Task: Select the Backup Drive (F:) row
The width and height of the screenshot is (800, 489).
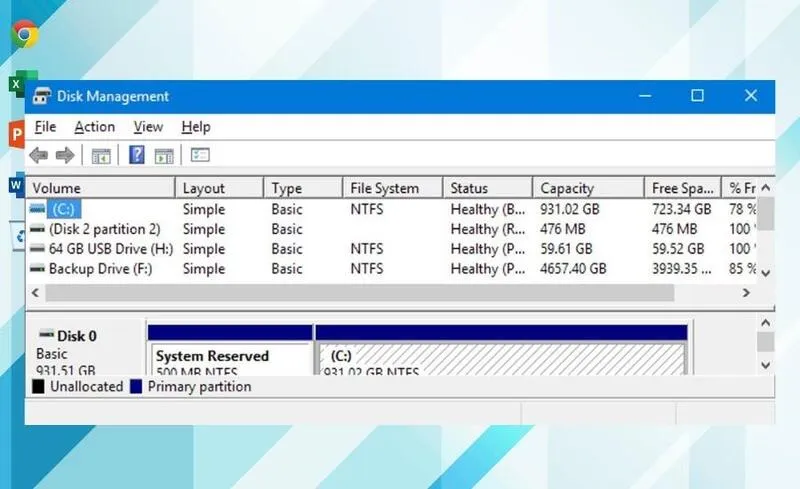Action: [x=391, y=268]
